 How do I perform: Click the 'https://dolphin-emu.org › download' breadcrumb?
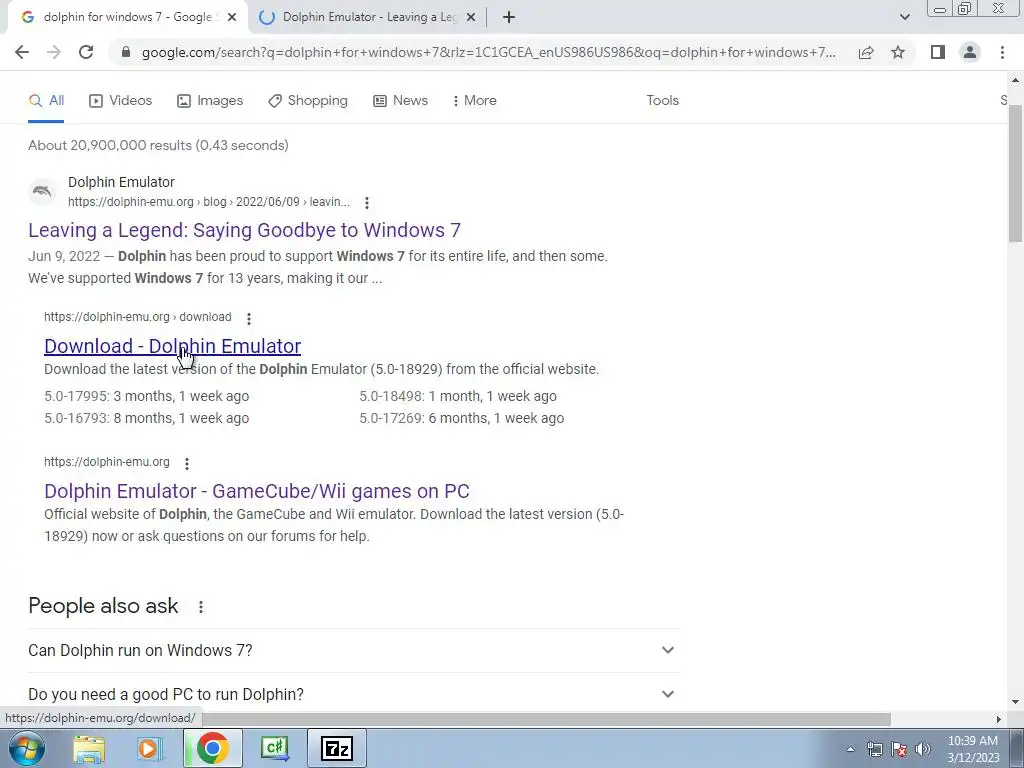coord(138,317)
